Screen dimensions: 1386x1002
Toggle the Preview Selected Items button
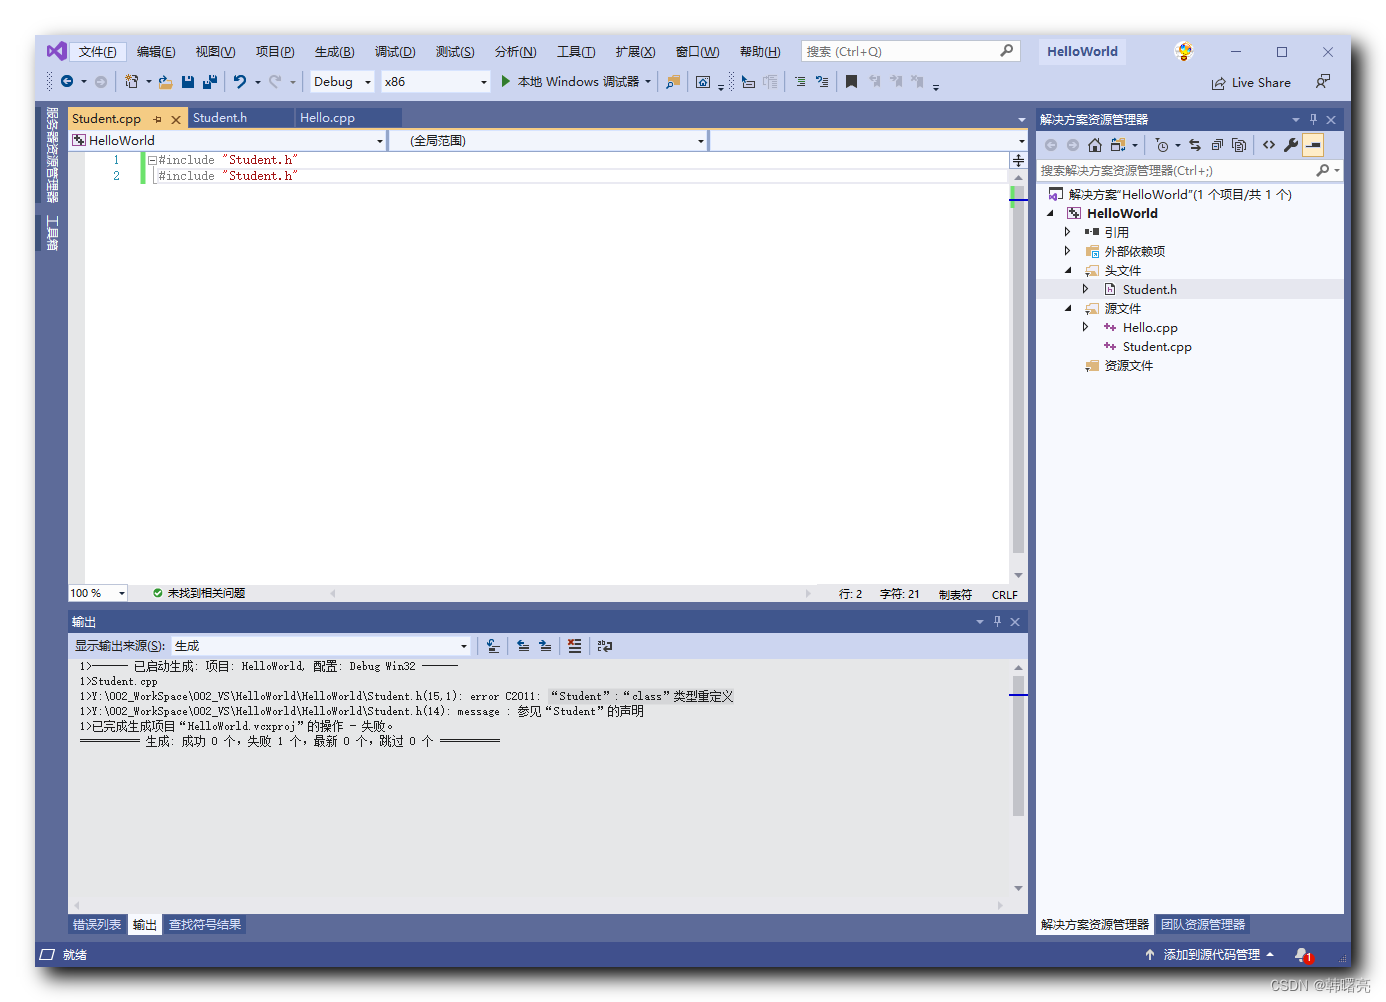(x=1313, y=145)
